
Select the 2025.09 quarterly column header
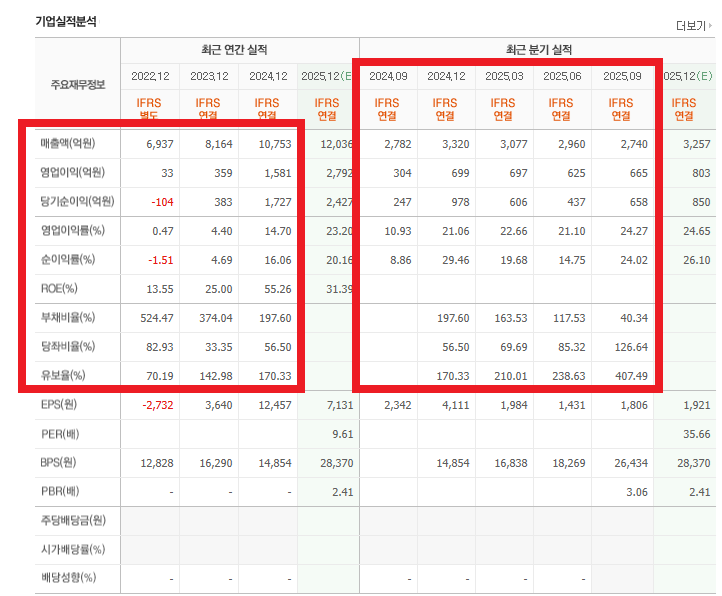pyautogui.click(x=620, y=76)
